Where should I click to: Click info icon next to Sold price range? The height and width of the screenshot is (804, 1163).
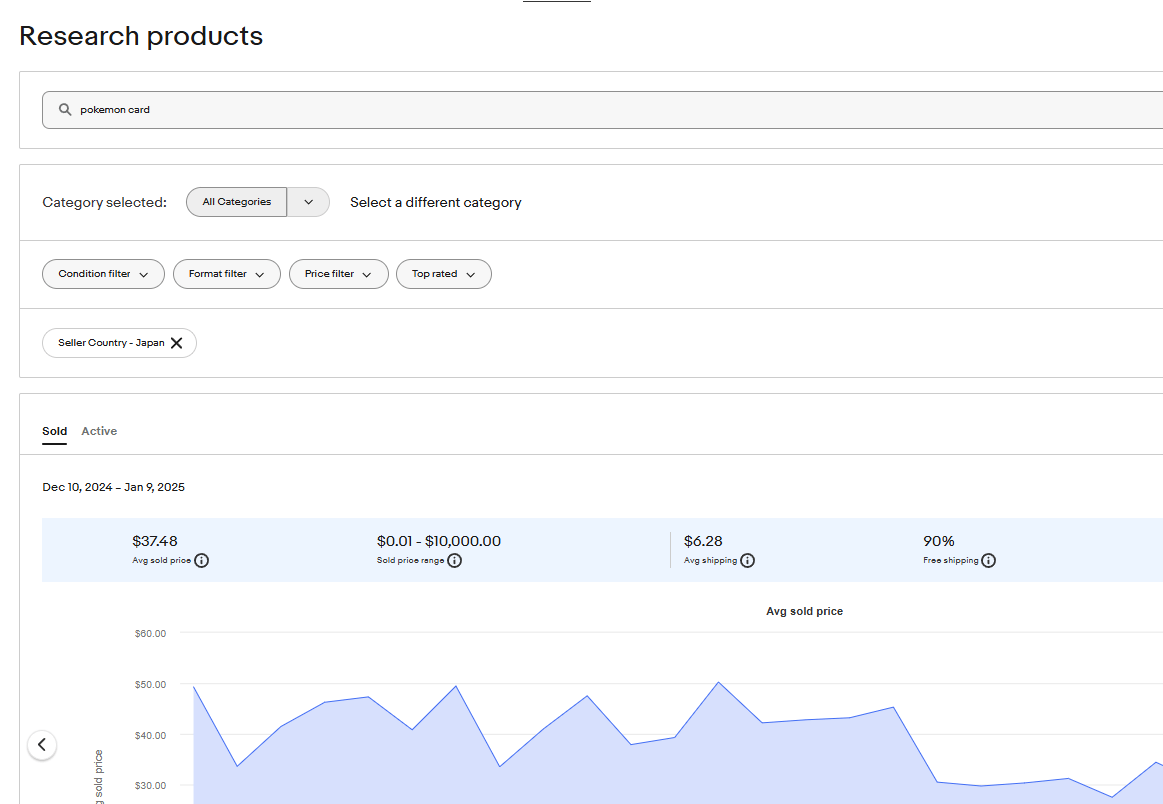454,561
